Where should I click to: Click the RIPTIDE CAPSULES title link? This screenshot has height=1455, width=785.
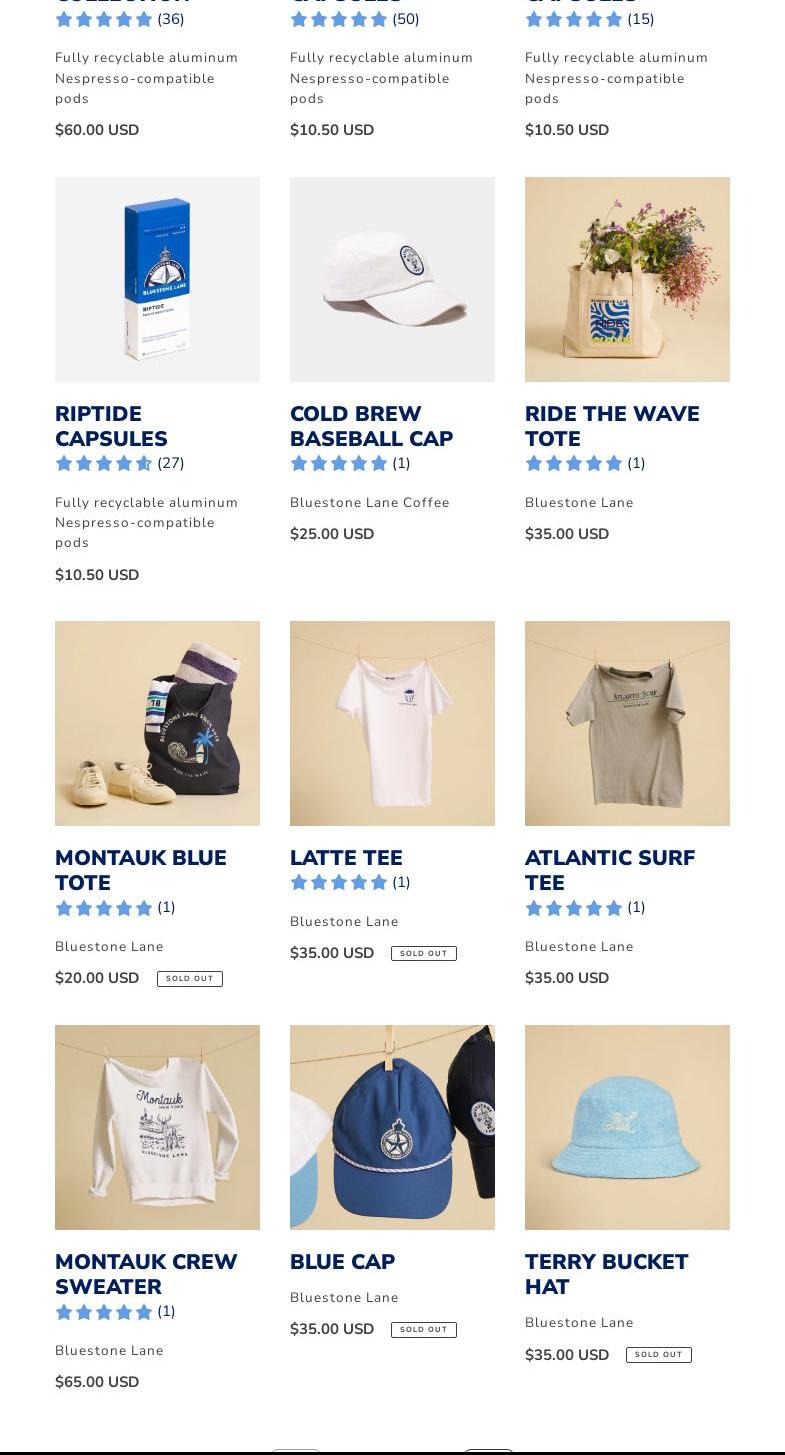111,426
